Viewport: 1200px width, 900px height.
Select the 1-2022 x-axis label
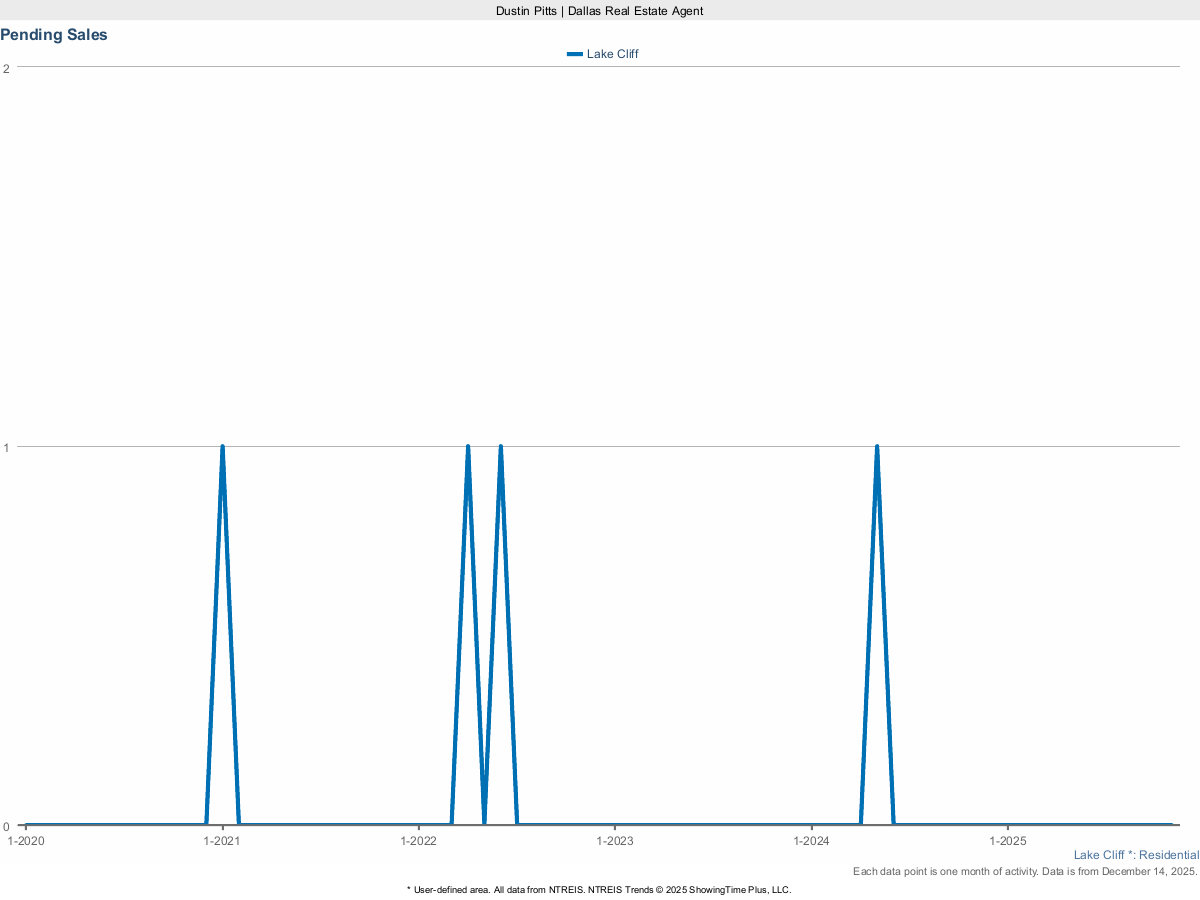(x=418, y=841)
